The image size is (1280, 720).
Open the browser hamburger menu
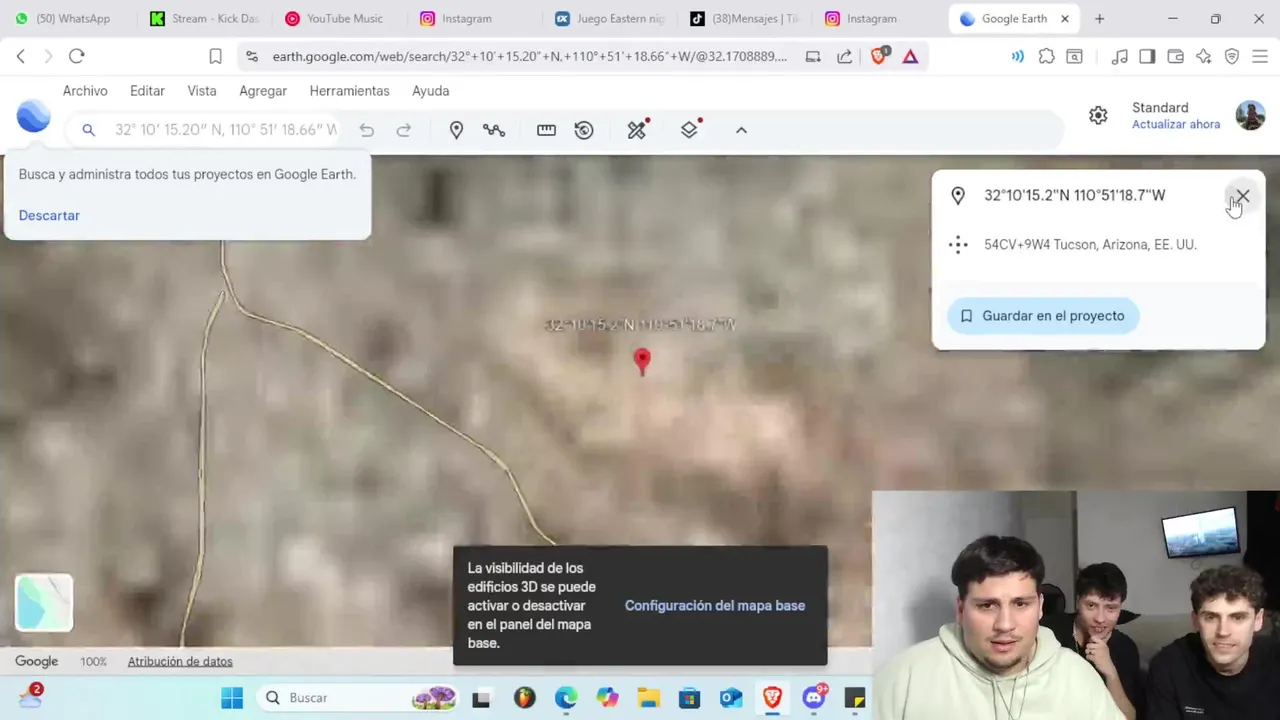click(x=1260, y=56)
